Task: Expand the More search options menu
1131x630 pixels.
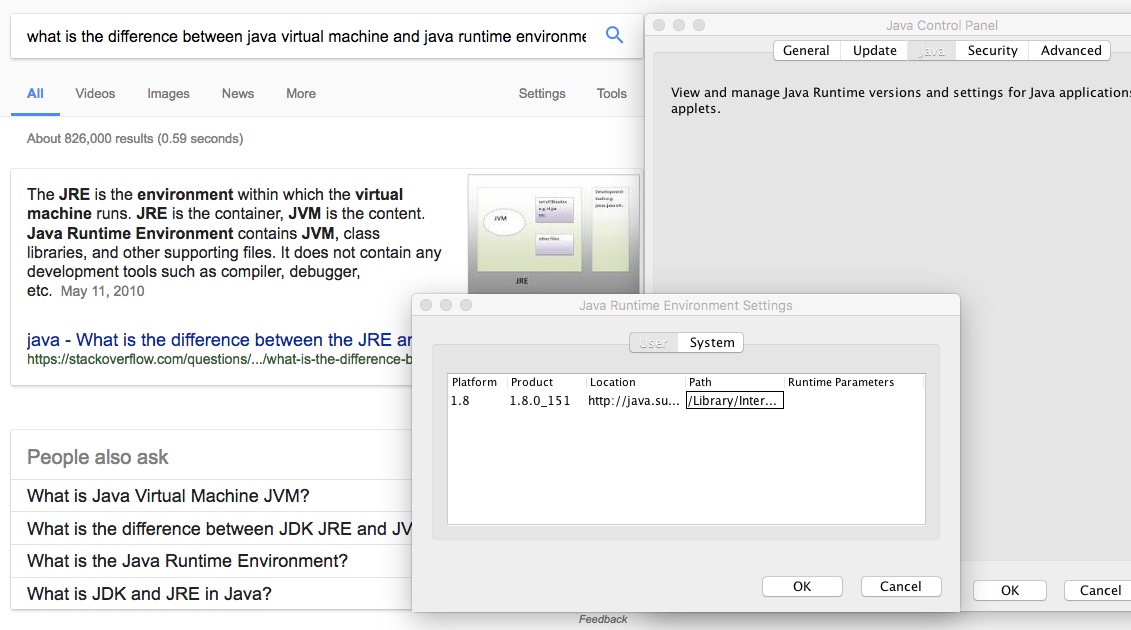Action: pos(301,93)
